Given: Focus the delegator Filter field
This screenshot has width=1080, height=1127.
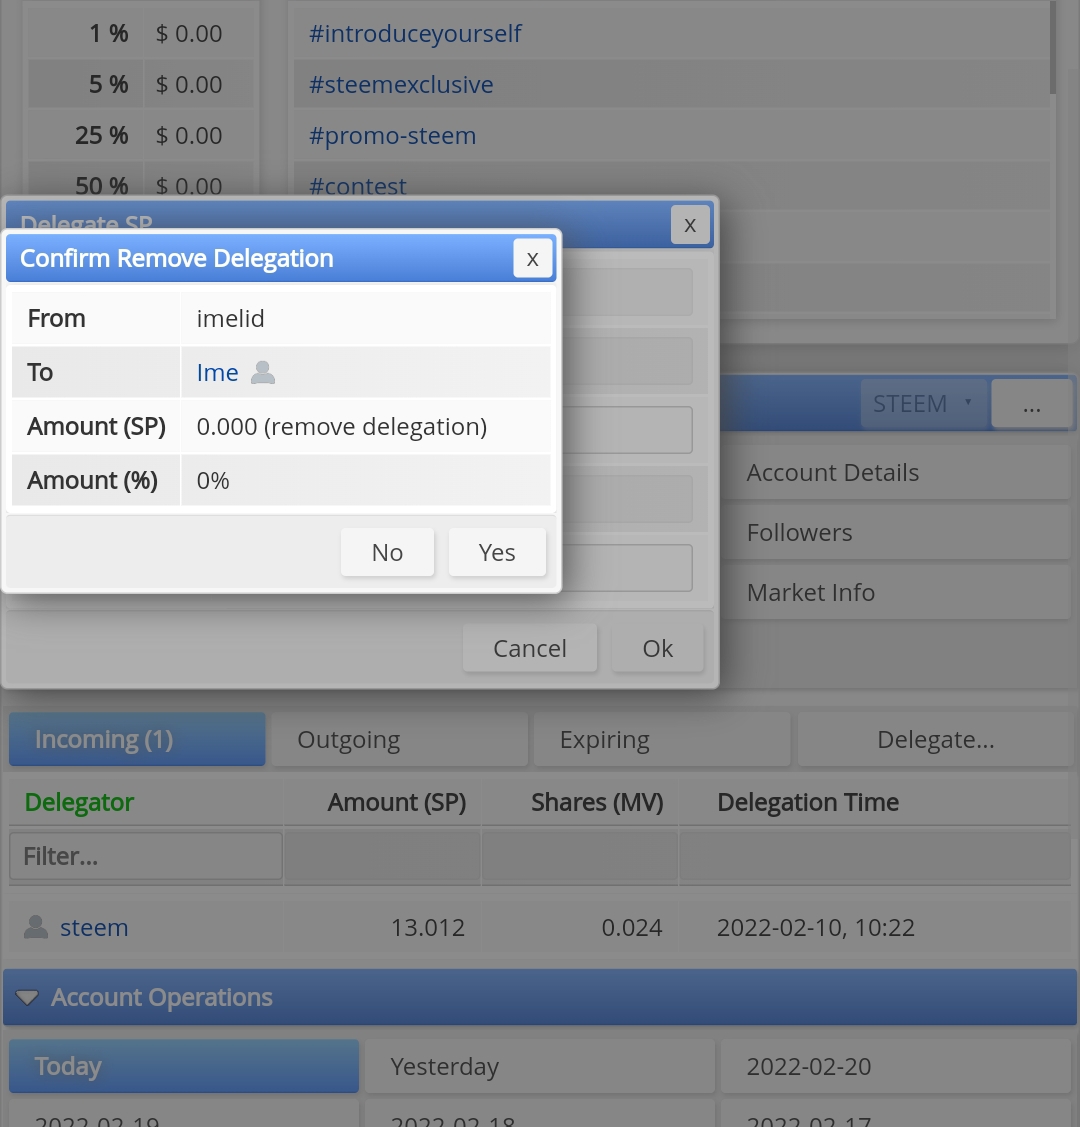Looking at the screenshot, I should [146, 856].
